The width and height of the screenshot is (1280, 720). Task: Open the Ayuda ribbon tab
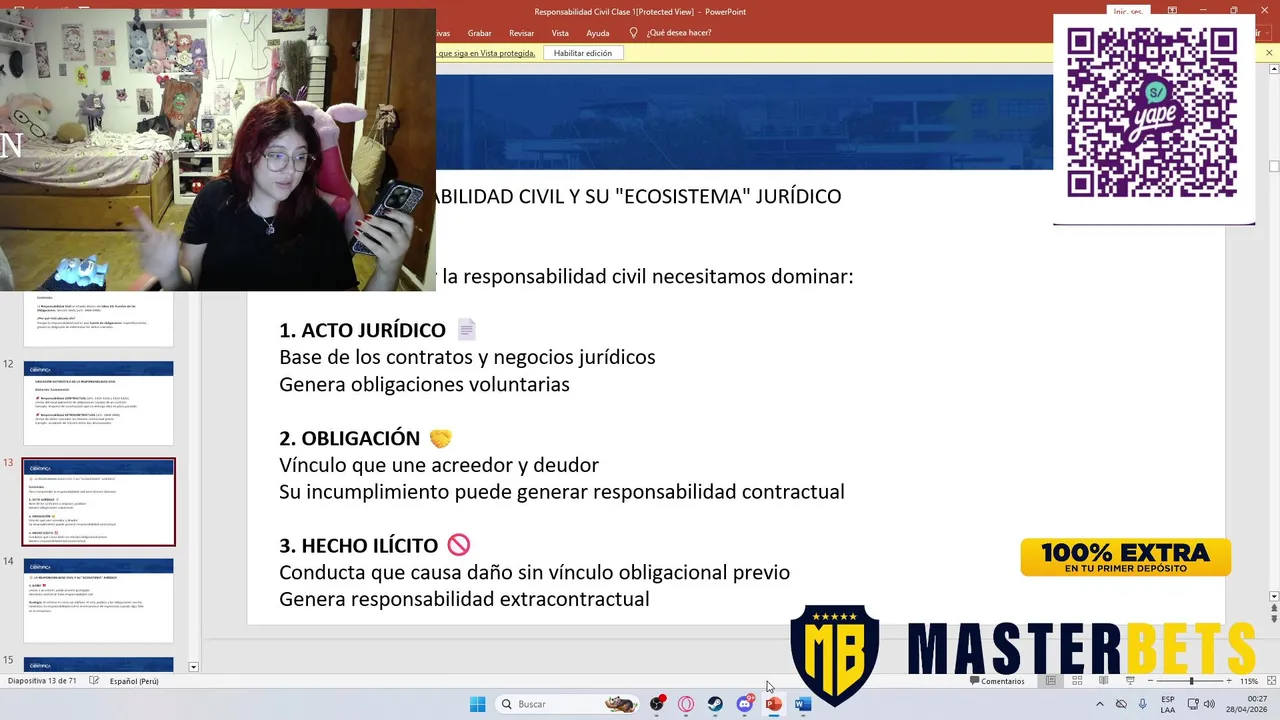point(598,33)
